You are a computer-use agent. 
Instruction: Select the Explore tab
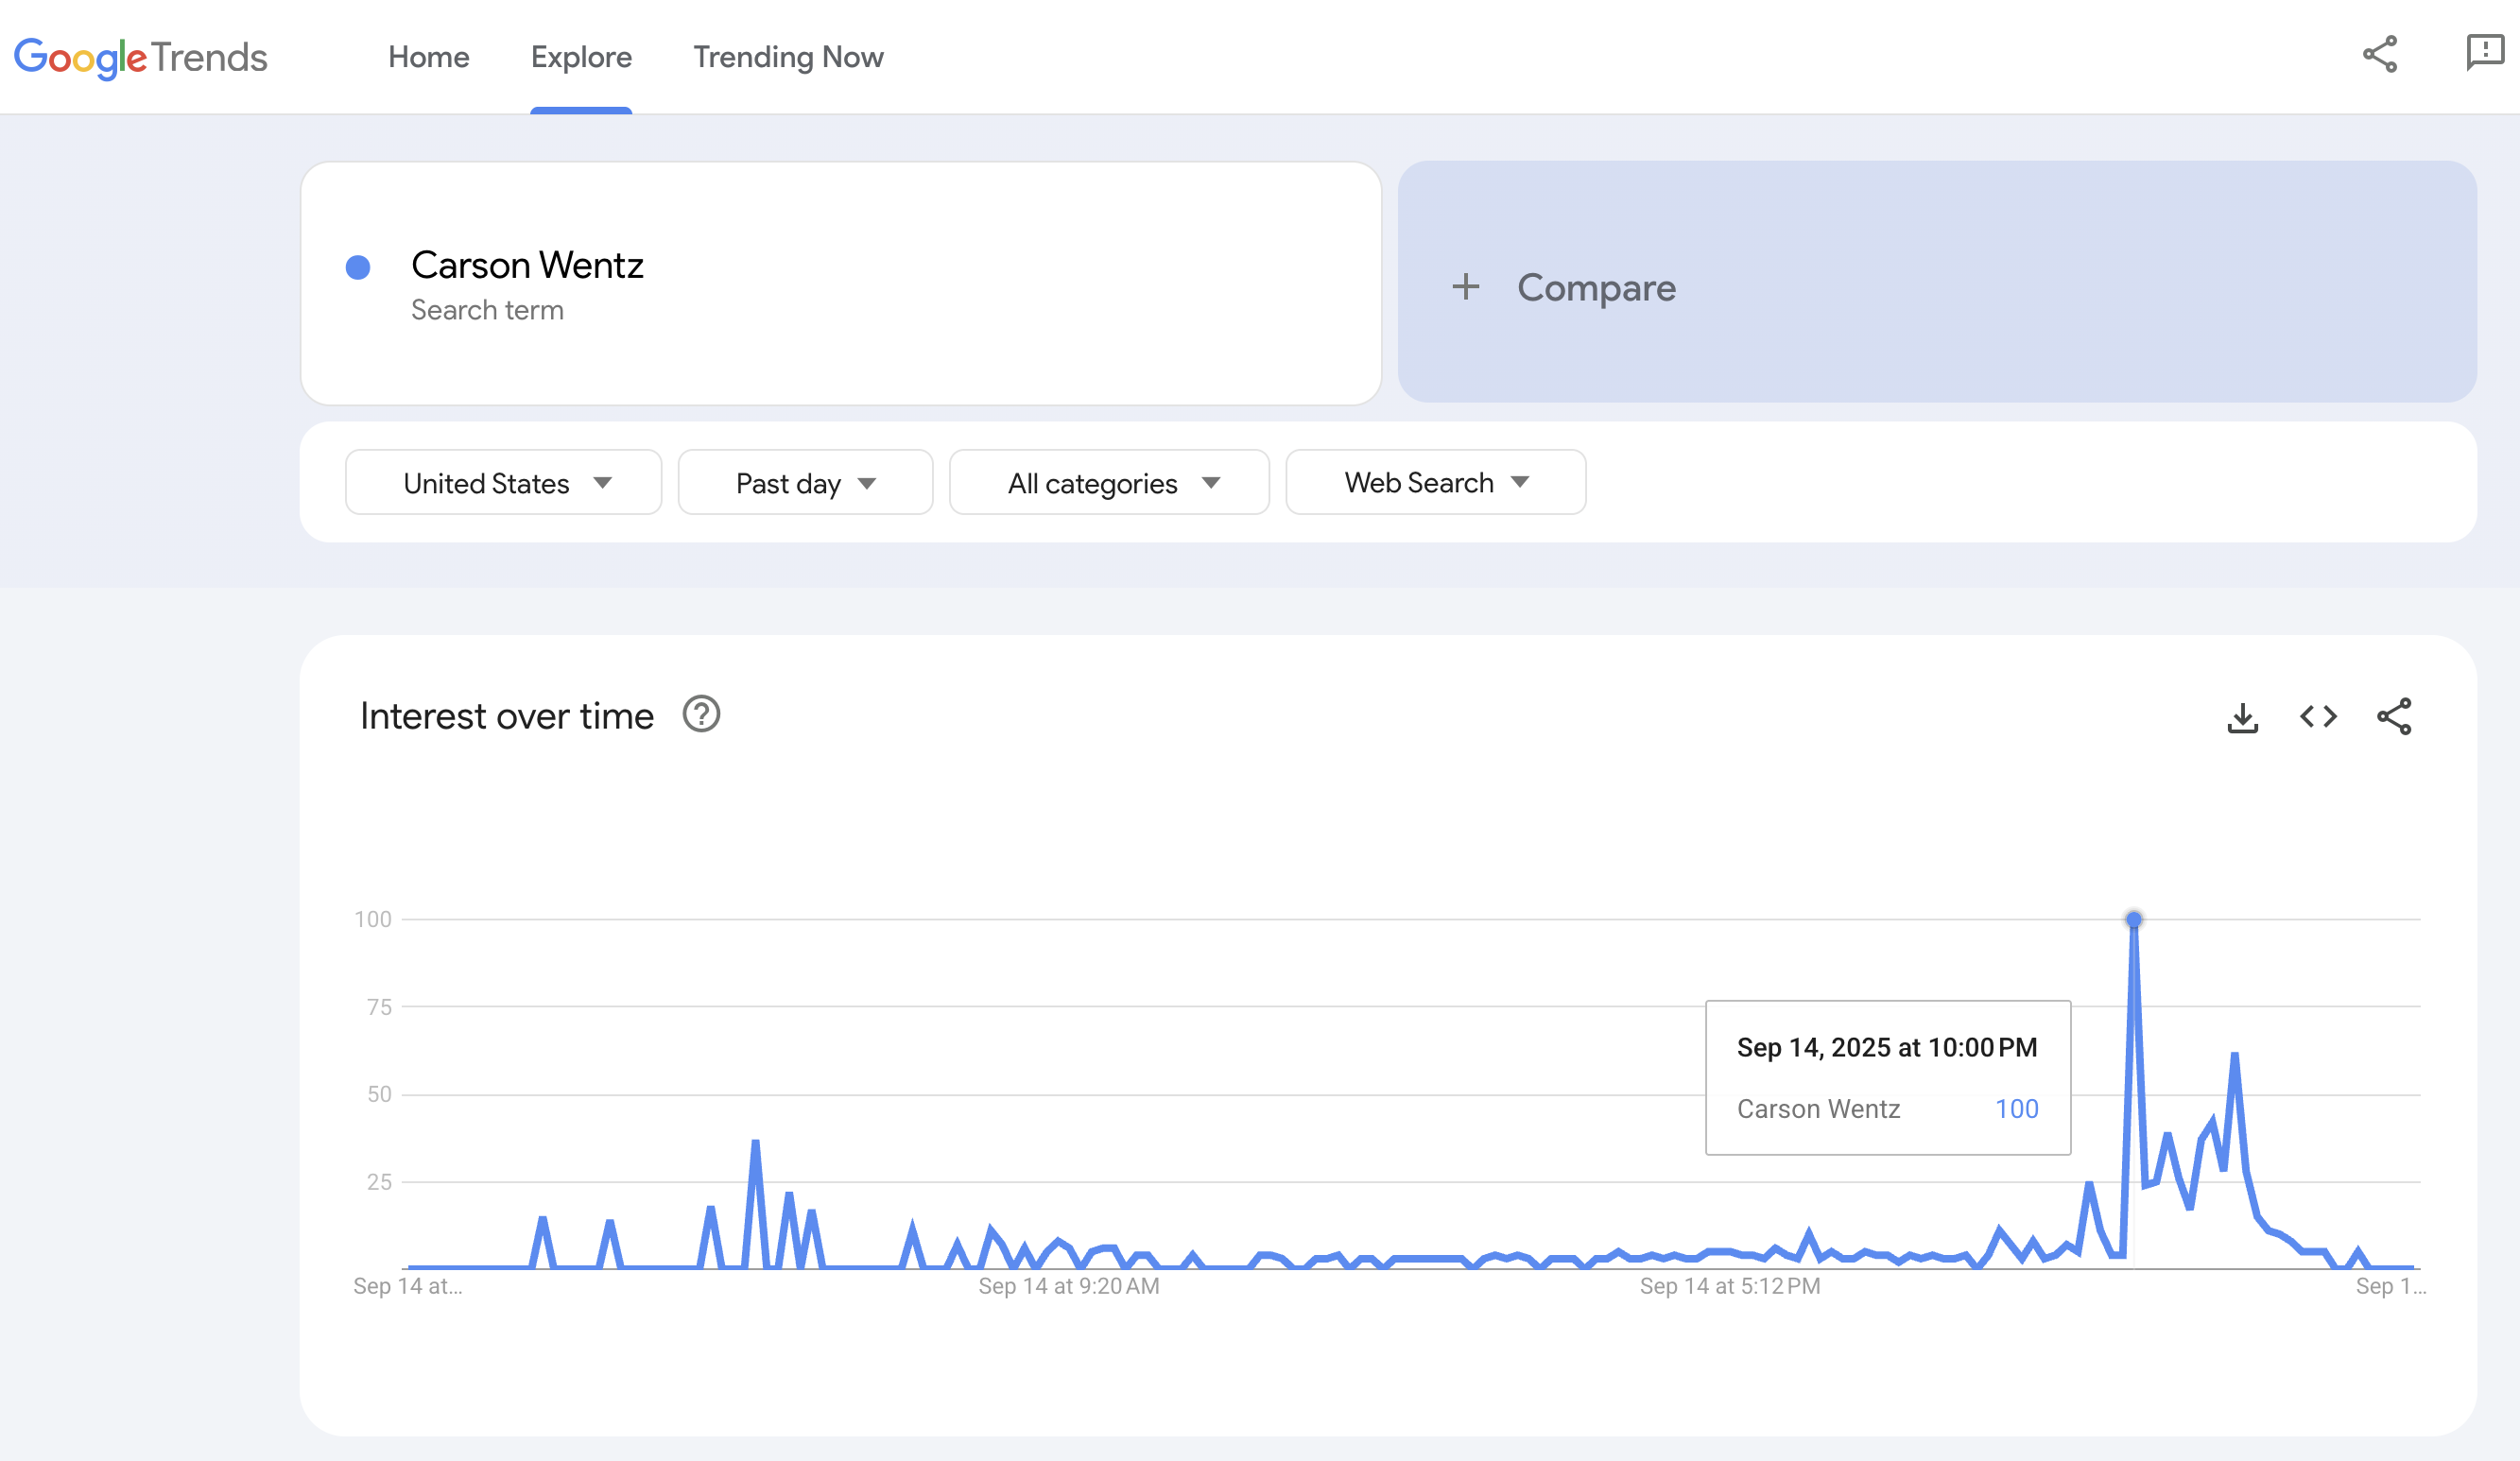tap(581, 57)
